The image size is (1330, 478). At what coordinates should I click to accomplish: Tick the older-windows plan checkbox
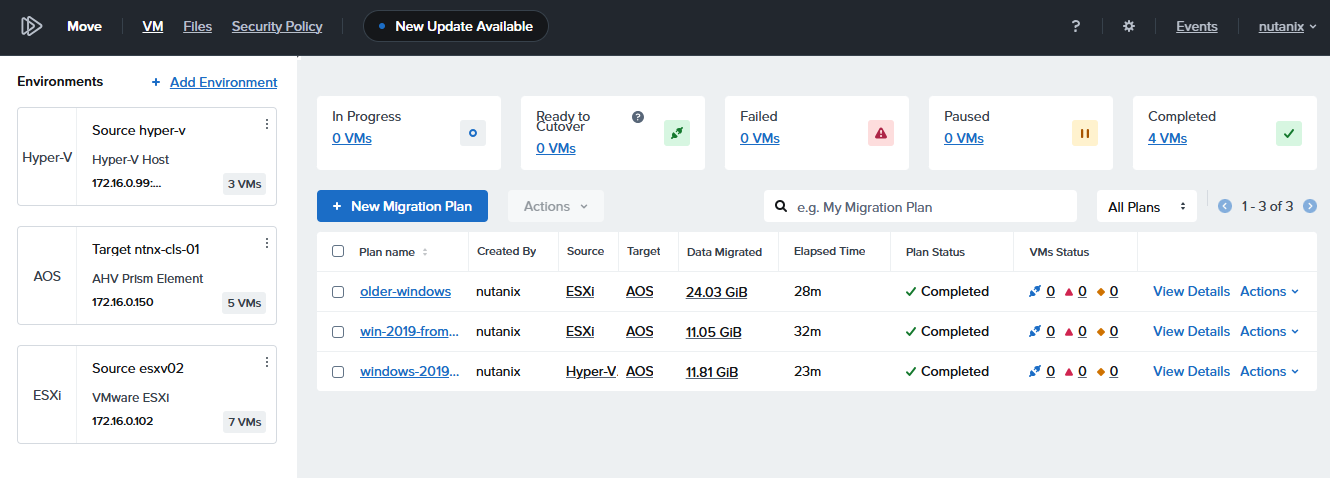point(338,292)
